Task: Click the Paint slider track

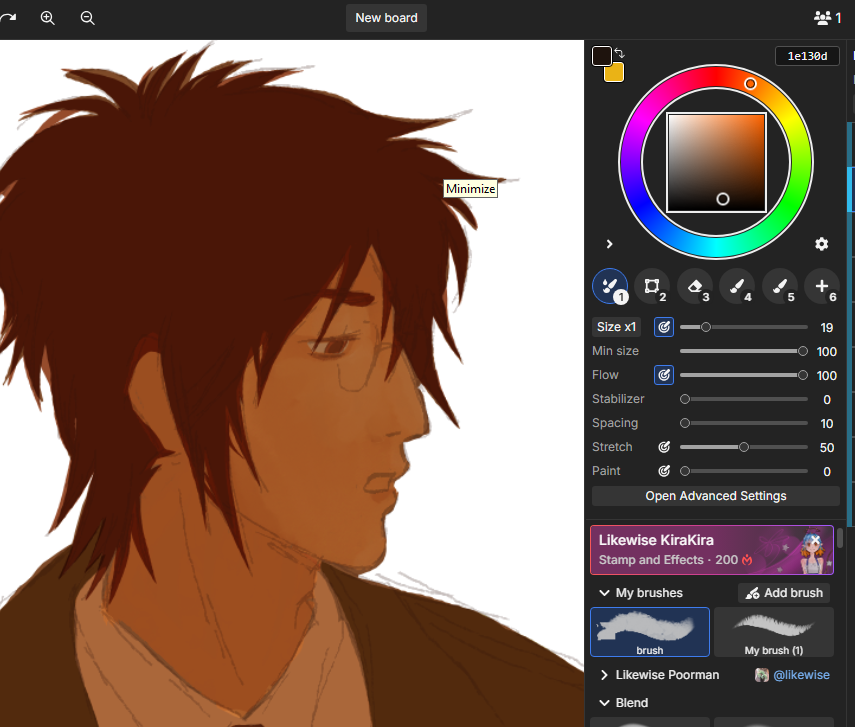Action: pyautogui.click(x=744, y=471)
